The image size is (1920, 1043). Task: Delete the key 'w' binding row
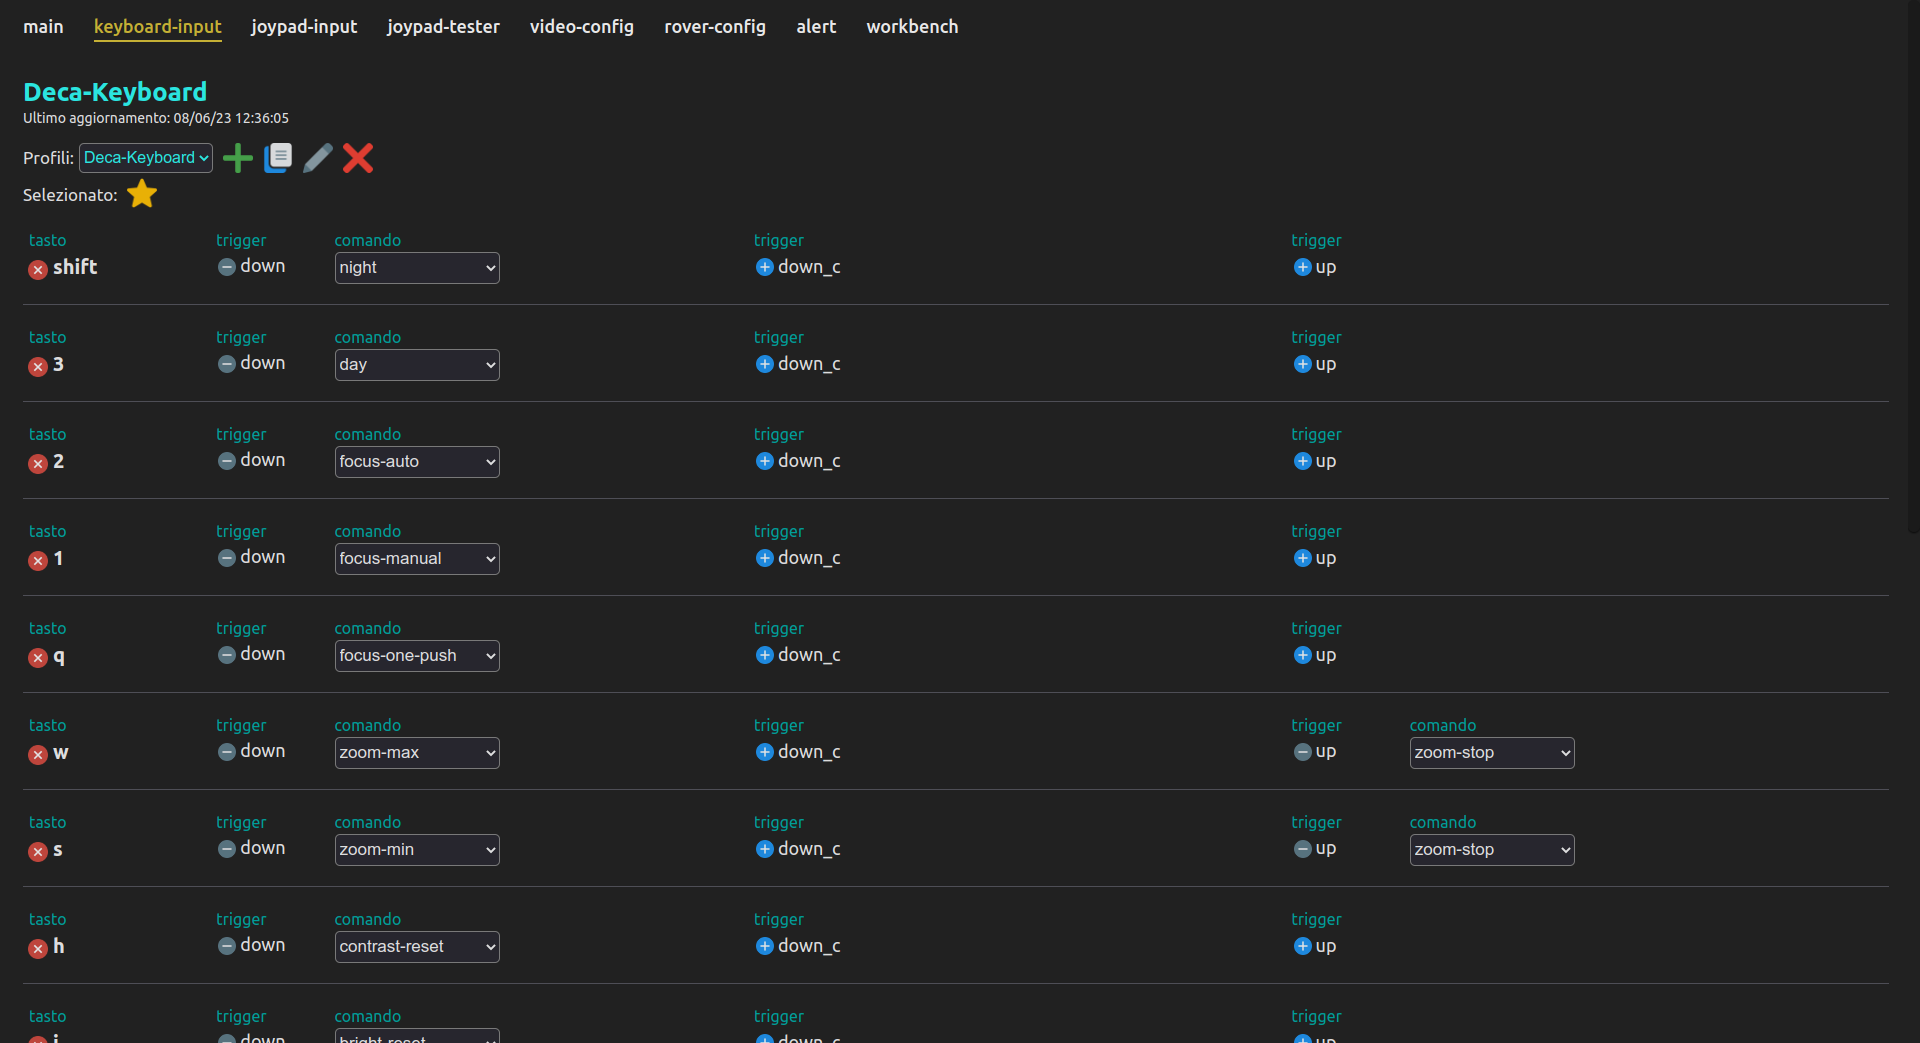click(38, 754)
